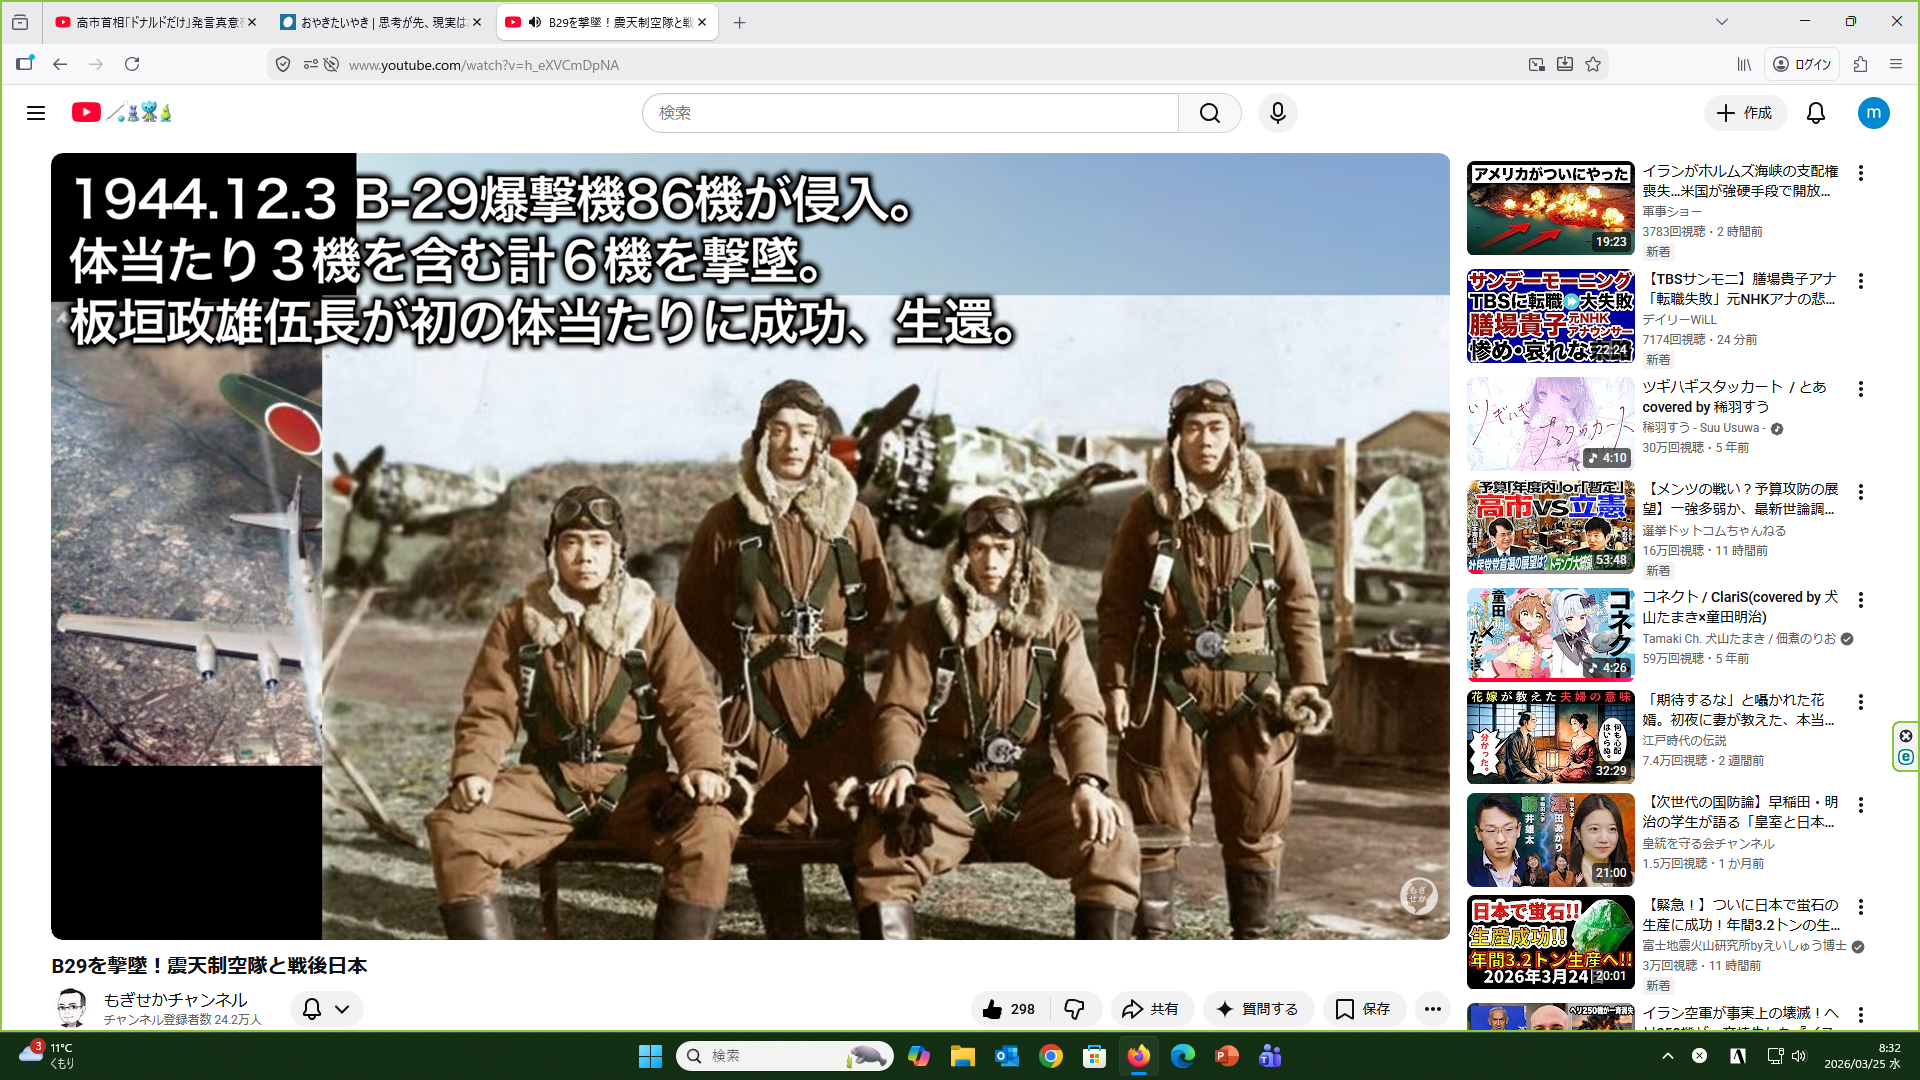This screenshot has height=1080, width=1920.
Task: Click the YouTube search input field
Action: point(910,113)
